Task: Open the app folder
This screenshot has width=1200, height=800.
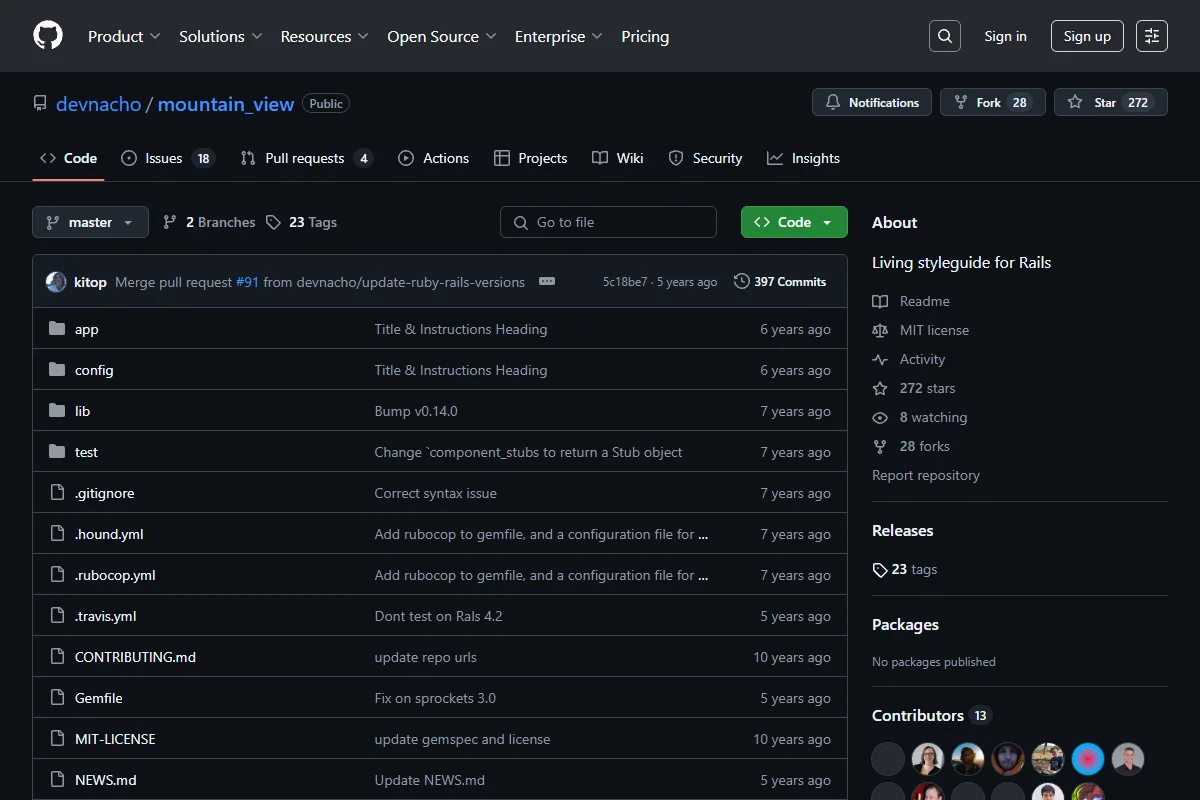Action: (86, 329)
